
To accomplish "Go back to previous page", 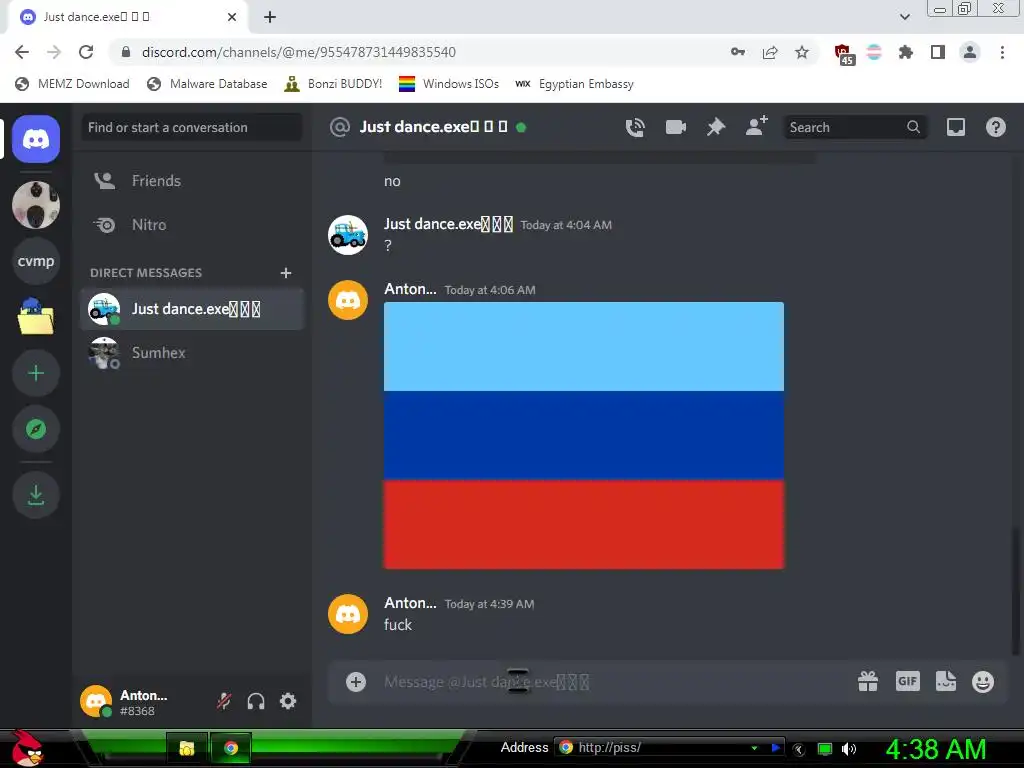I will coord(22,52).
